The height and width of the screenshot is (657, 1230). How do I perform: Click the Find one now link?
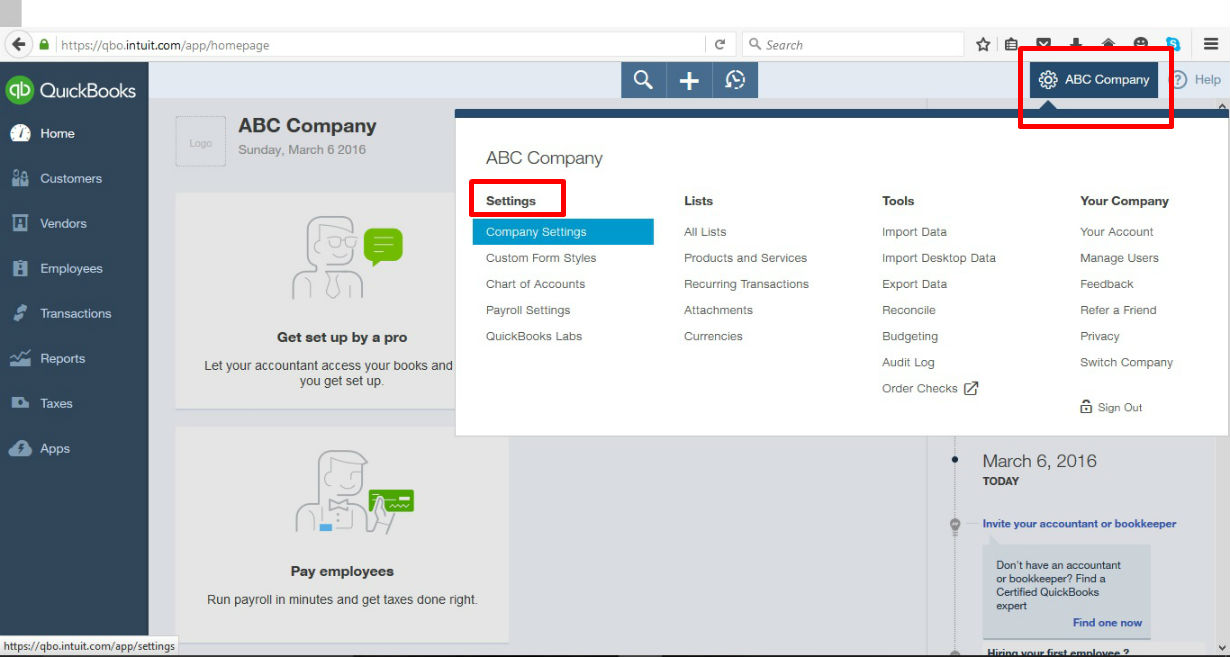tap(1107, 622)
